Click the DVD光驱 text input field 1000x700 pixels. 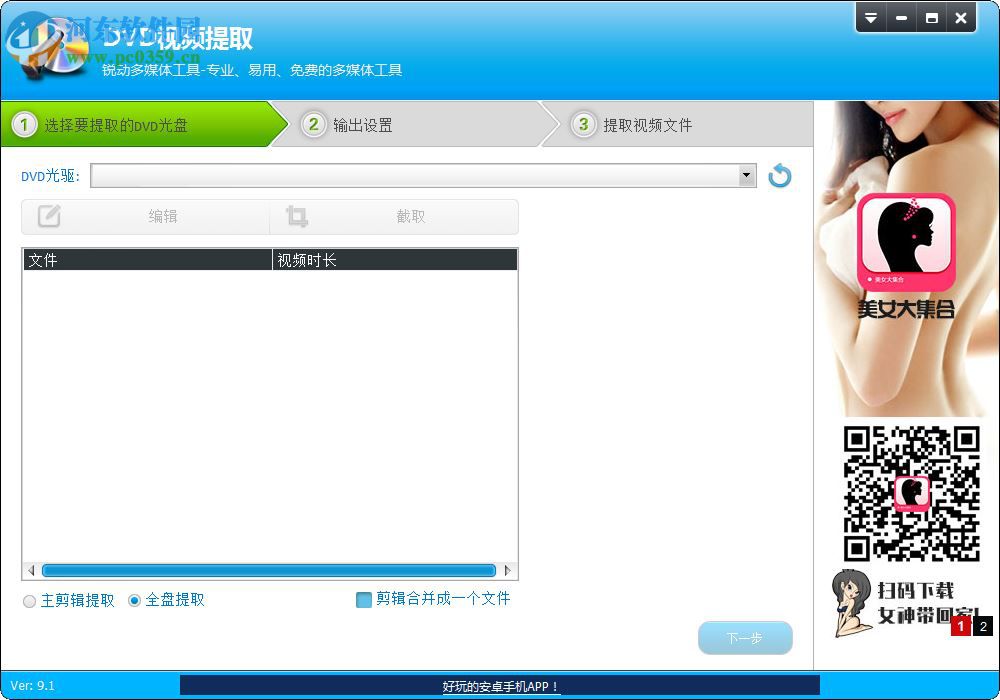400,175
